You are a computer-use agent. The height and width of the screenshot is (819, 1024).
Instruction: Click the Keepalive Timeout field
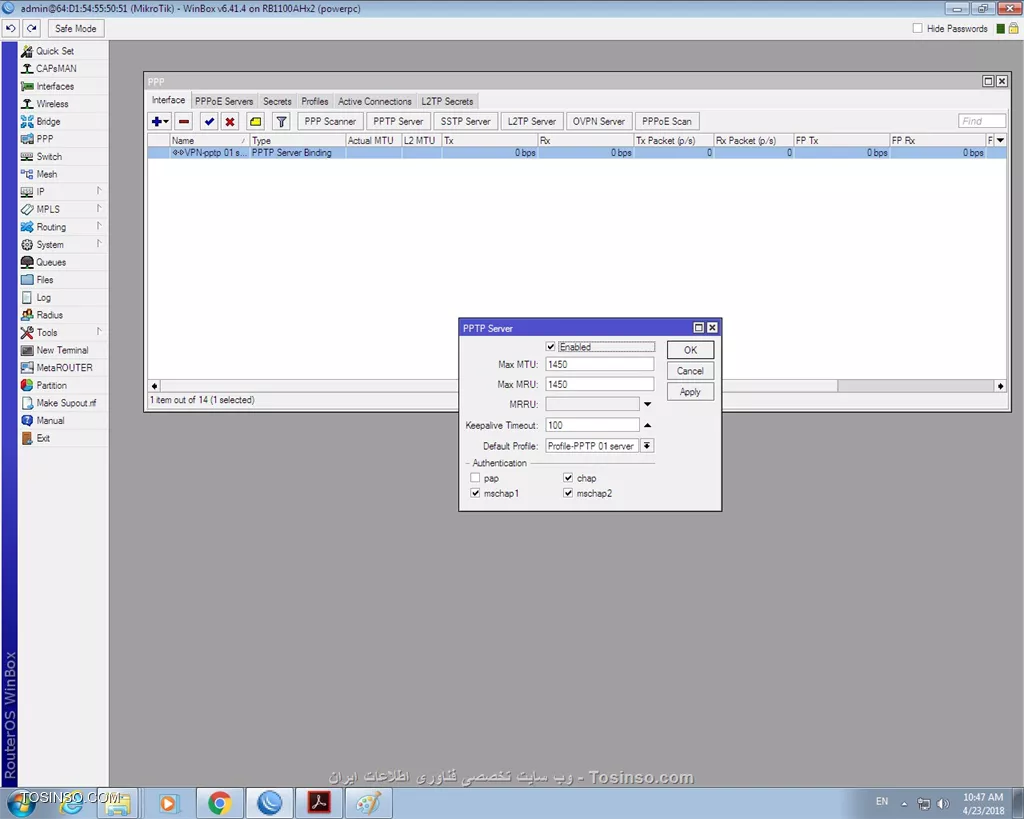tap(592, 425)
